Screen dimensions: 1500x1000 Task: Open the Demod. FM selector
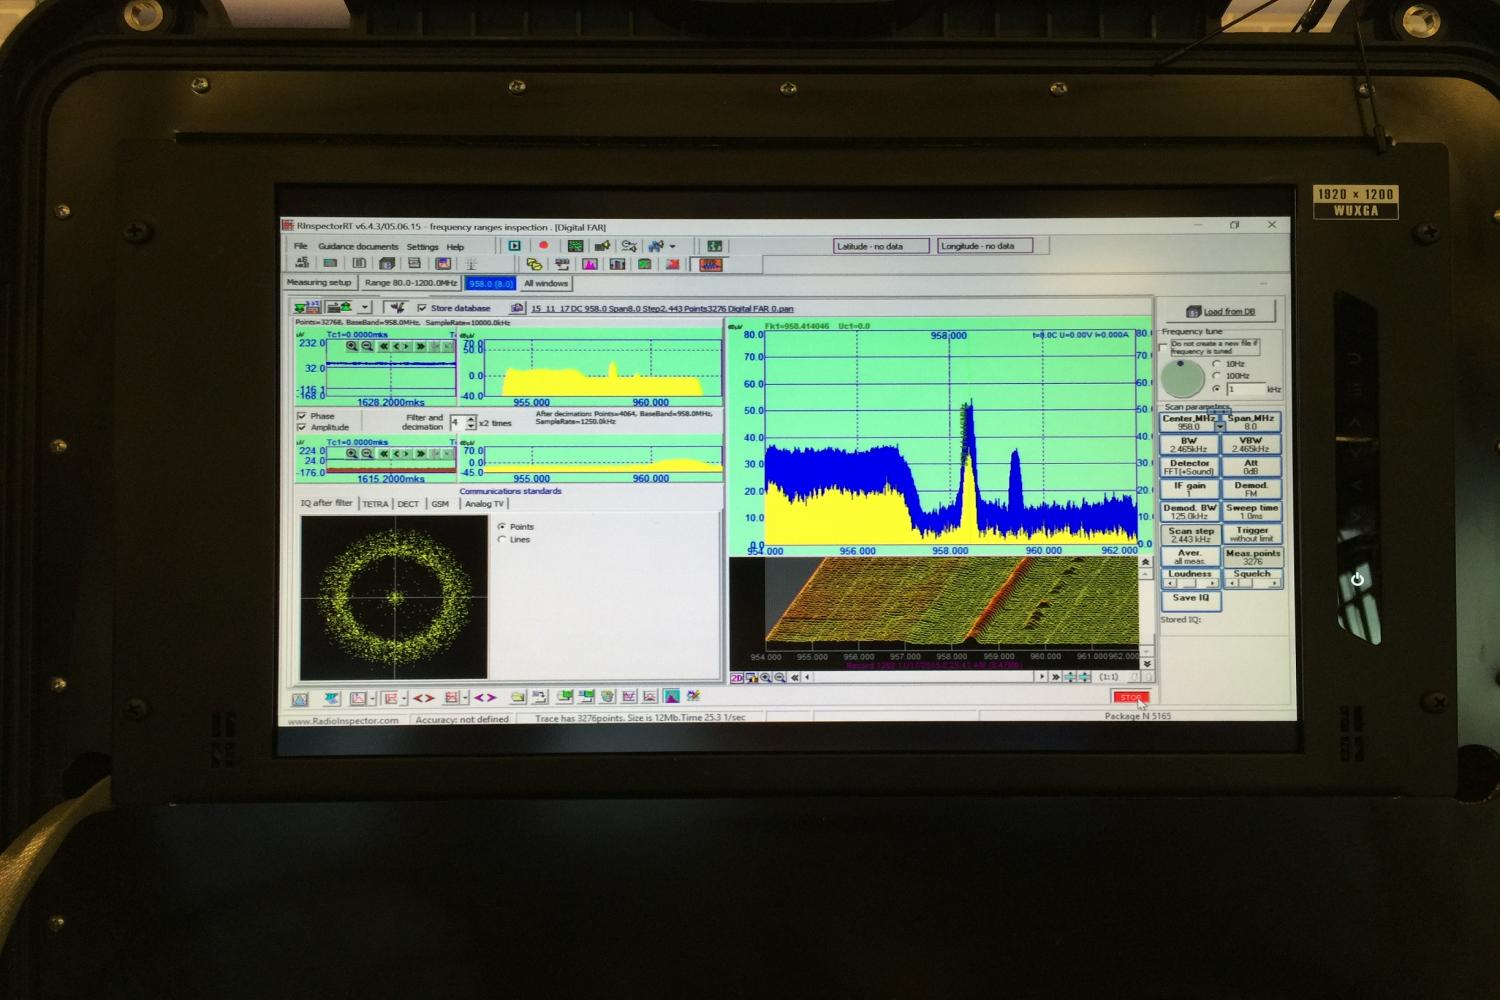click(1251, 489)
